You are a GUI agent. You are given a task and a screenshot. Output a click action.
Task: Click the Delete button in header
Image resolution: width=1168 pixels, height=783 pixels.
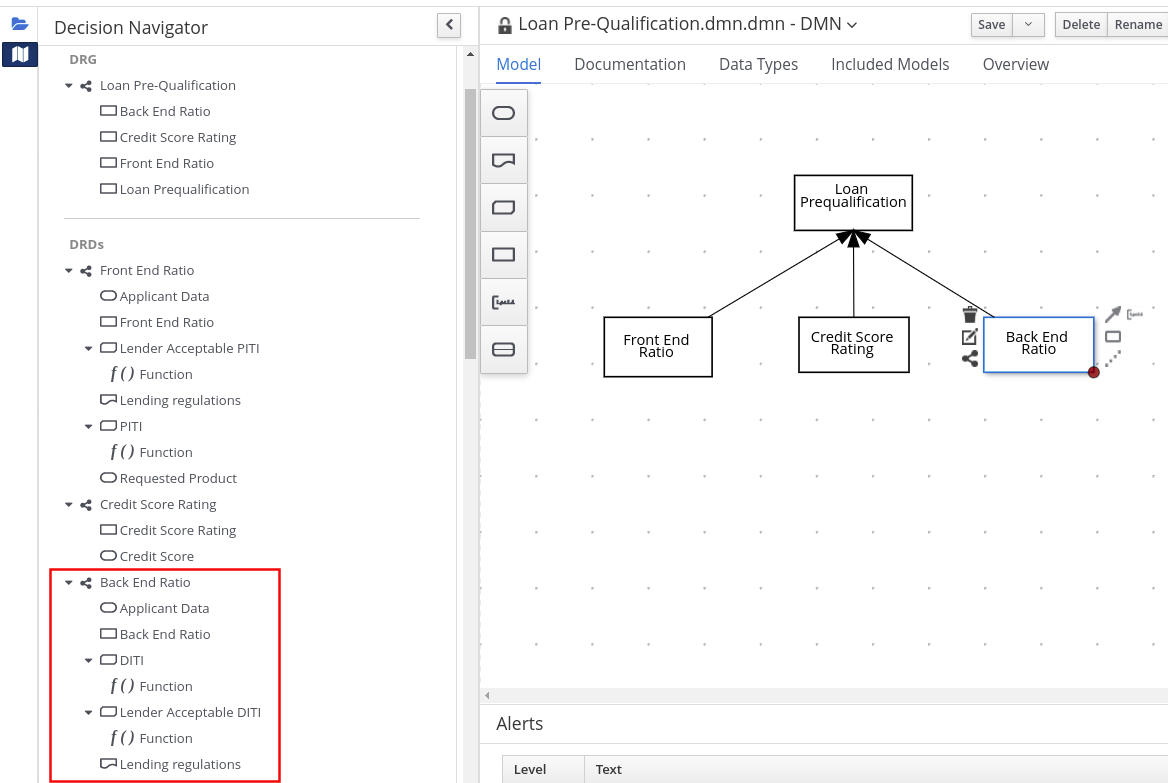(x=1080, y=25)
